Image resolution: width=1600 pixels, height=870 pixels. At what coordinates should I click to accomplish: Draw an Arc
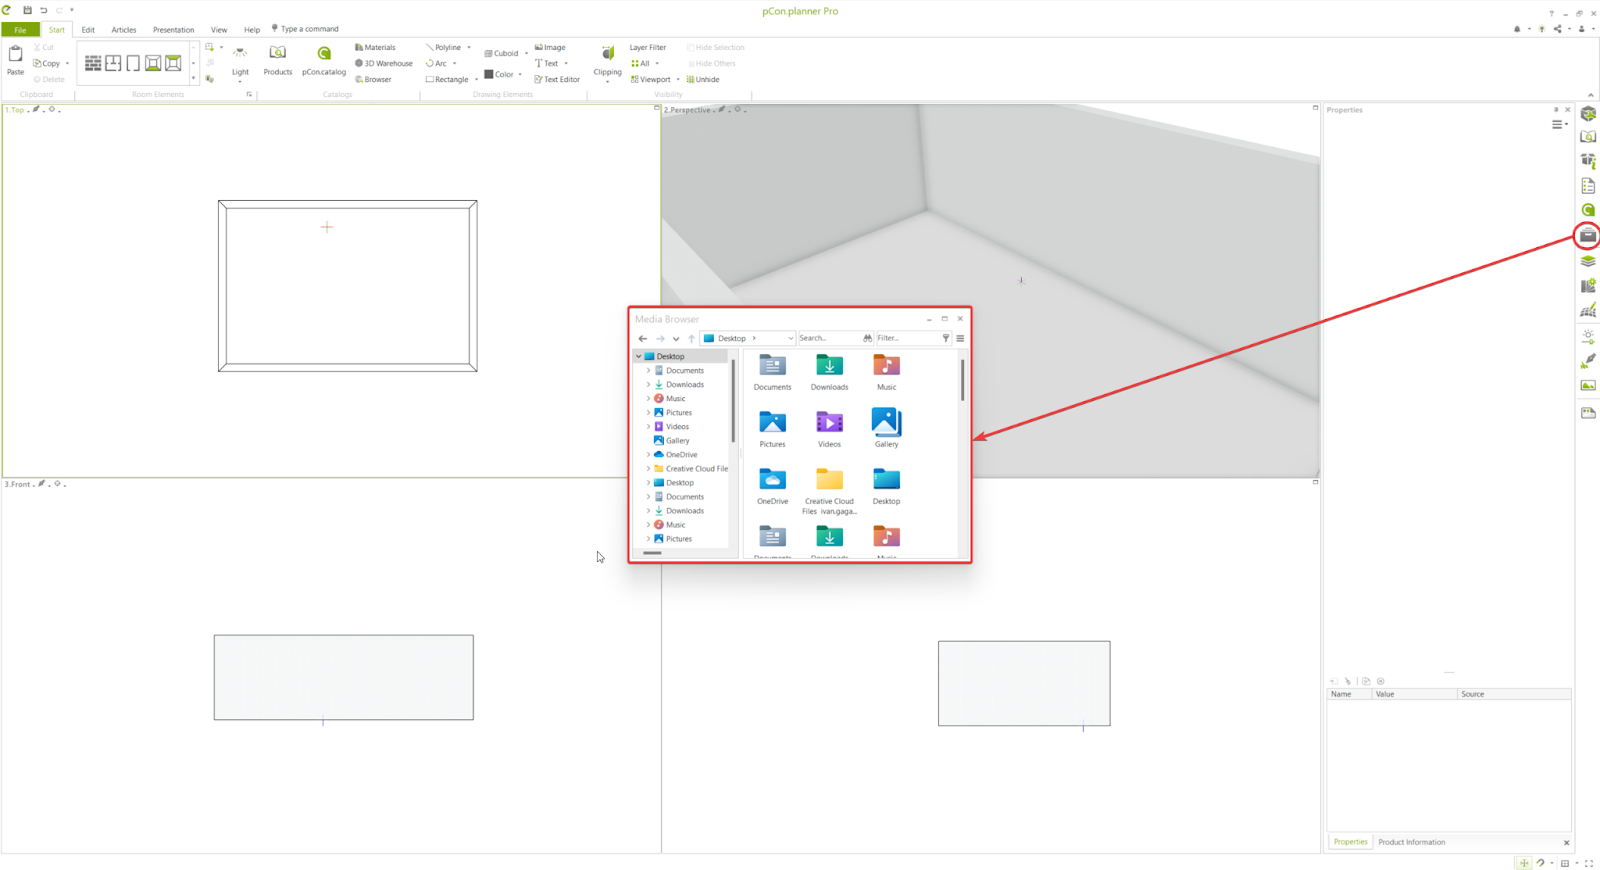[x=436, y=63]
